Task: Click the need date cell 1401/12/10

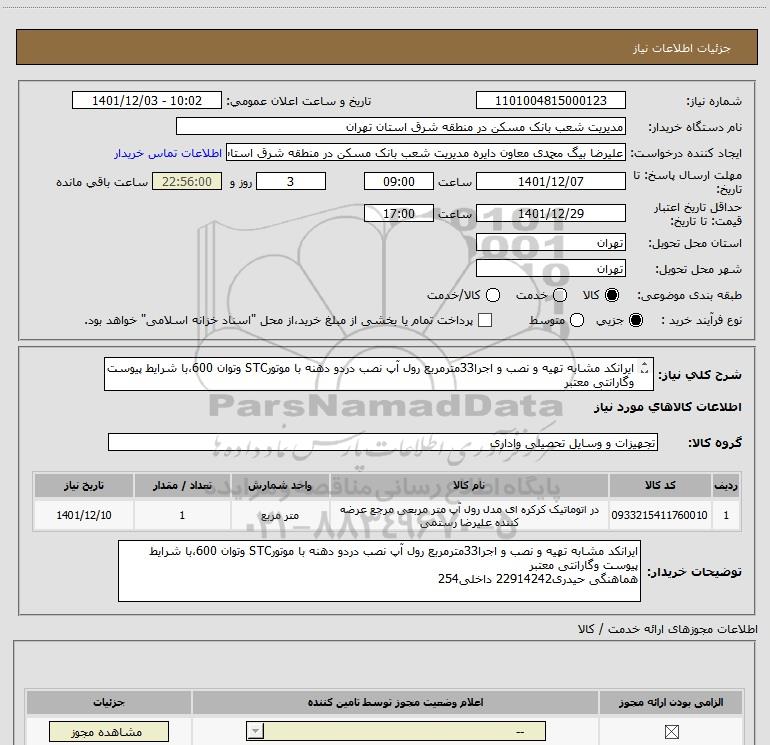Action: coord(83,515)
